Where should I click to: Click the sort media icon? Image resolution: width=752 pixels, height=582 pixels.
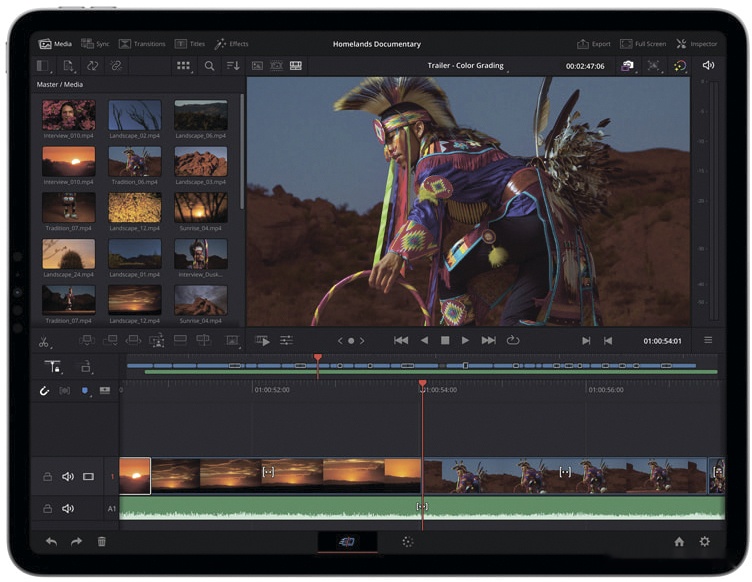coord(233,66)
